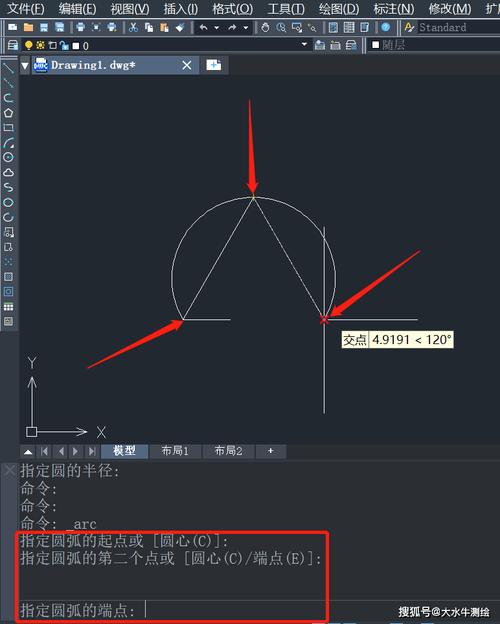Viewport: 500px width, 624px height.
Task: Click the Undo arrow
Action: 203,27
